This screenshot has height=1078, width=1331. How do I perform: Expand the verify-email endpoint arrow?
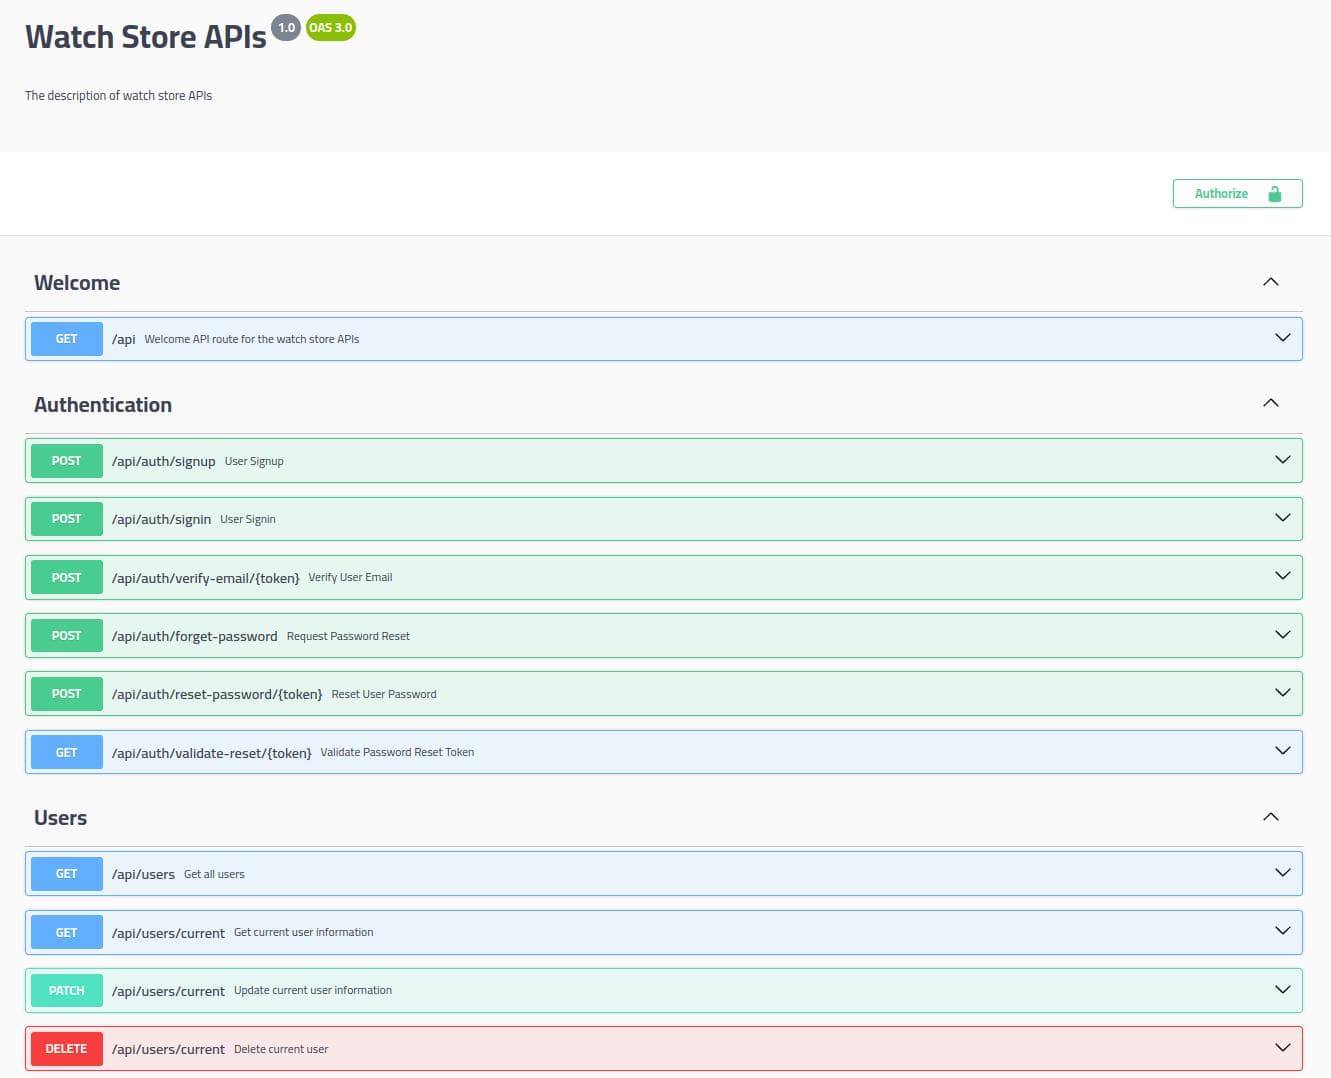click(1283, 576)
